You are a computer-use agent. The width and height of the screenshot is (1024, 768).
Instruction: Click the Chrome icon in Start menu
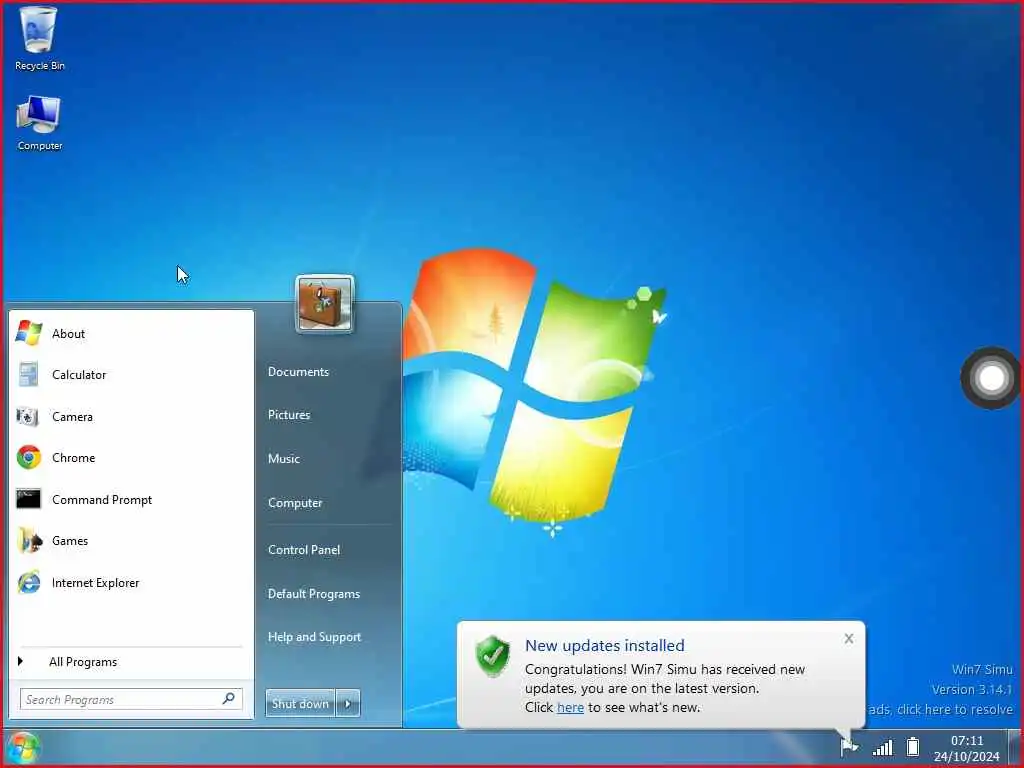point(29,458)
